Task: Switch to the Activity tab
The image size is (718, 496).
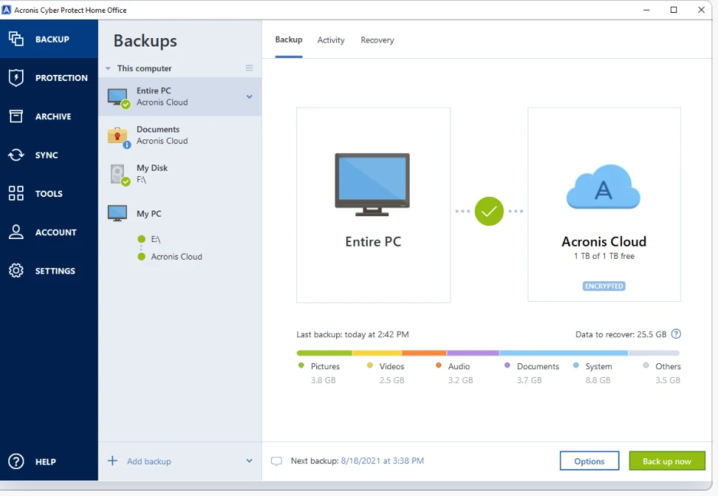Action: tap(331, 40)
